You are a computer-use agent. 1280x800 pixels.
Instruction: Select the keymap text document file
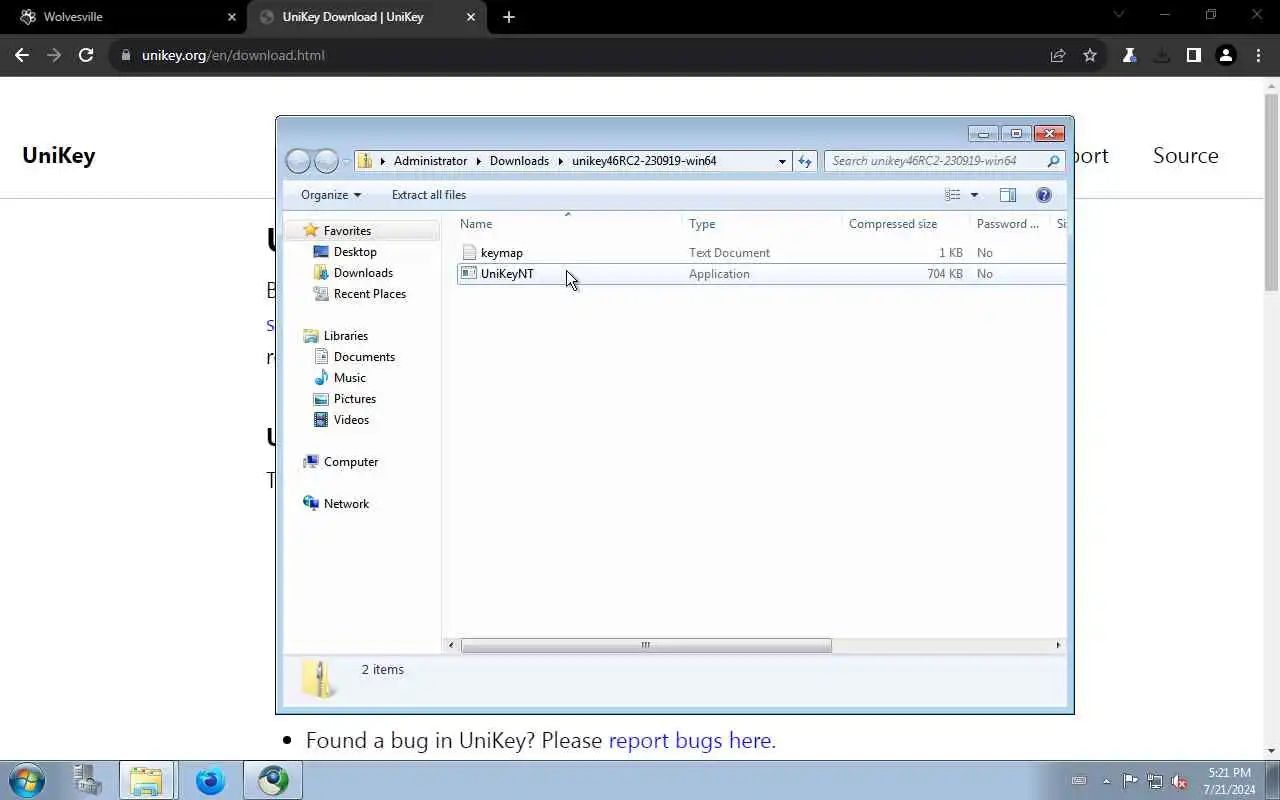[x=761, y=253]
